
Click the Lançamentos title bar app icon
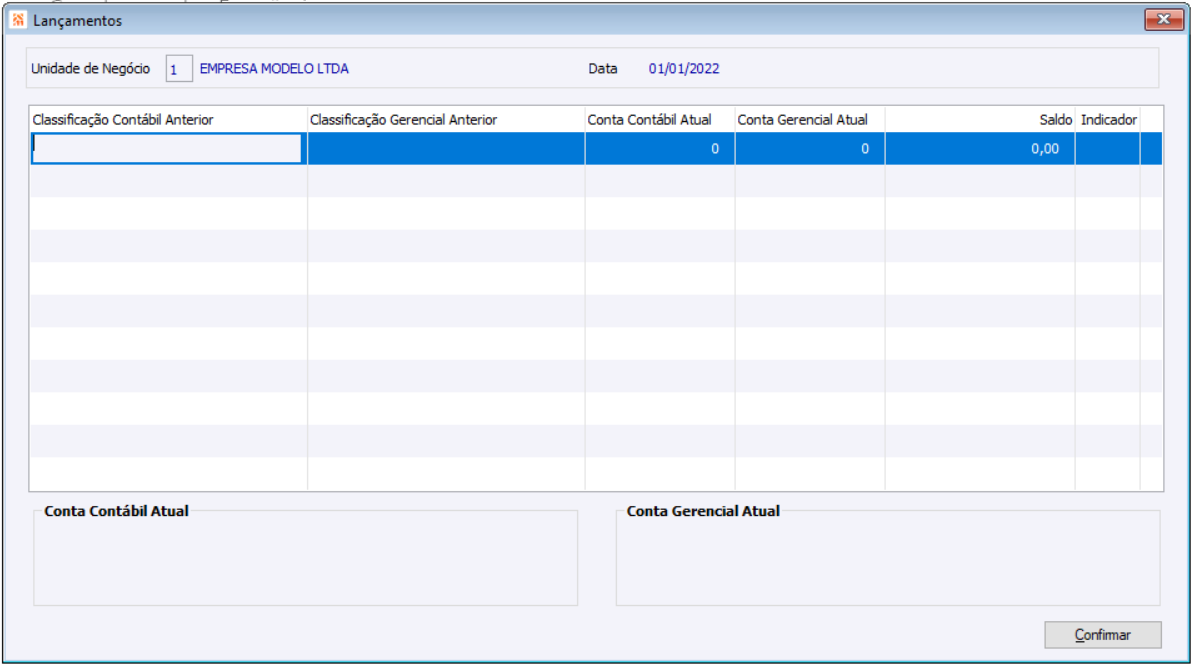(x=18, y=20)
